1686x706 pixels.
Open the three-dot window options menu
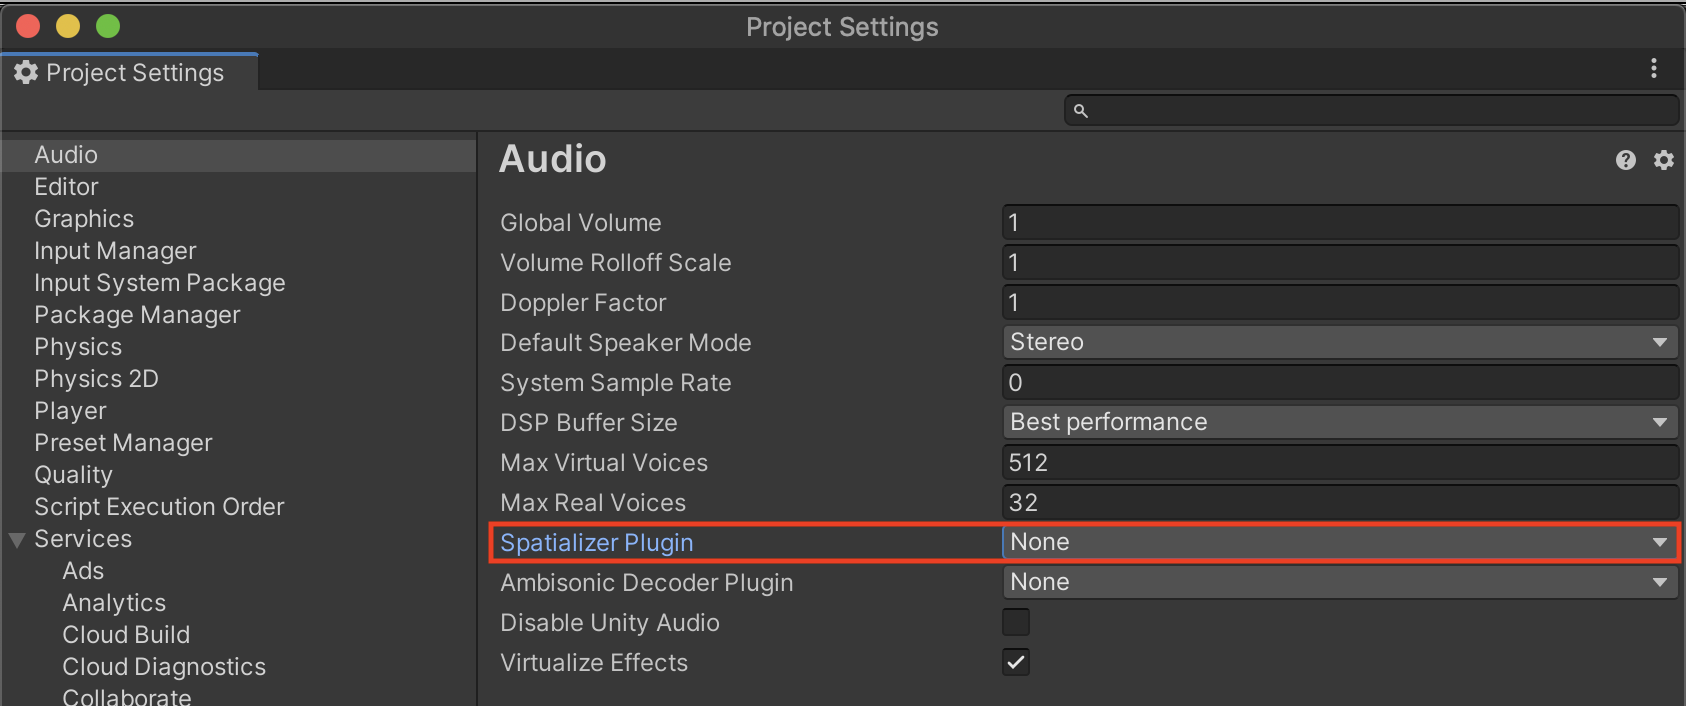1654,68
